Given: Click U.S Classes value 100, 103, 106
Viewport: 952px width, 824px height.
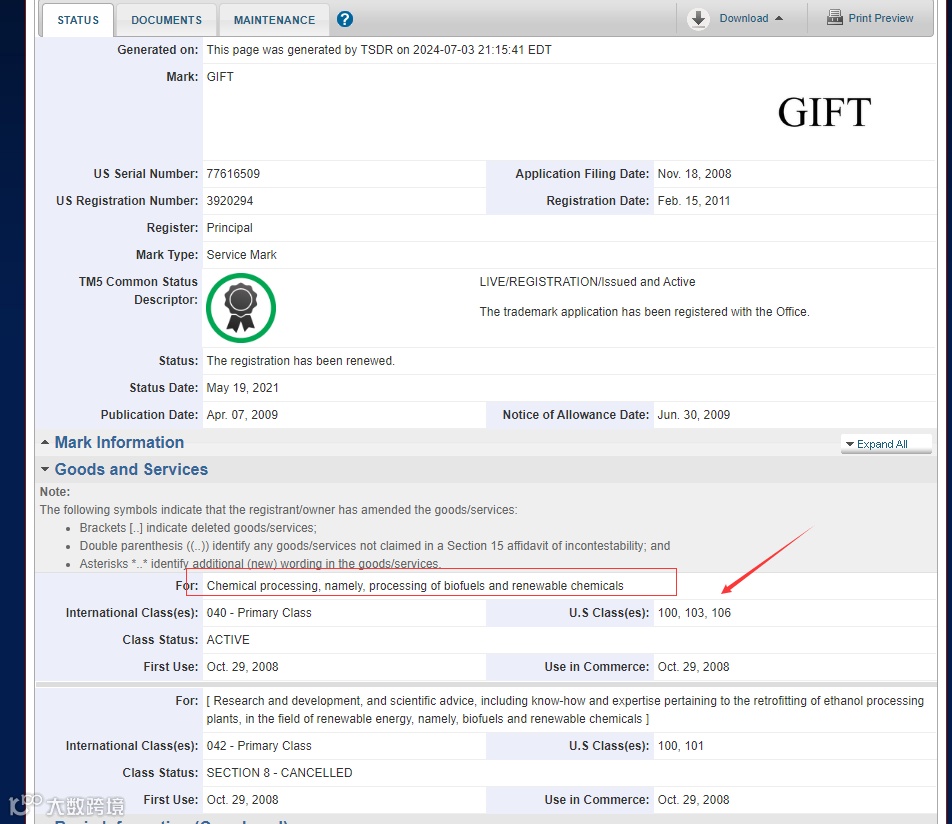Looking at the screenshot, I should coord(694,613).
